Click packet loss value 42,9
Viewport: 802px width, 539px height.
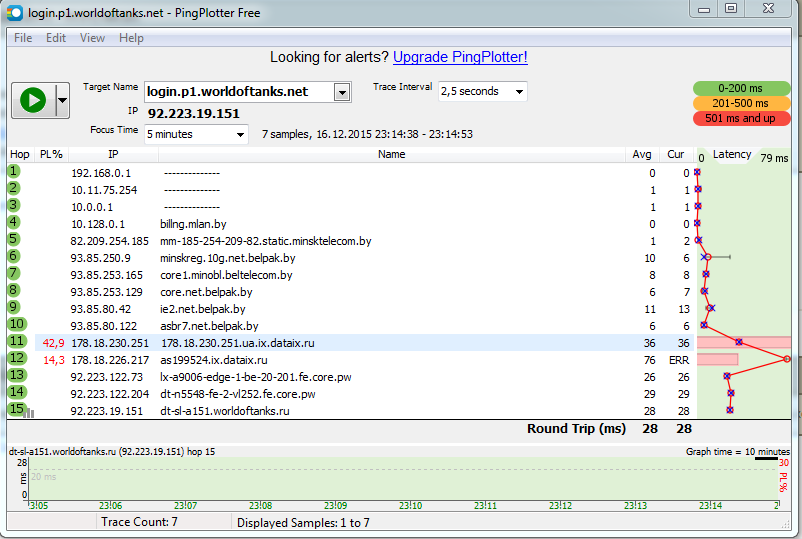[x=53, y=343]
